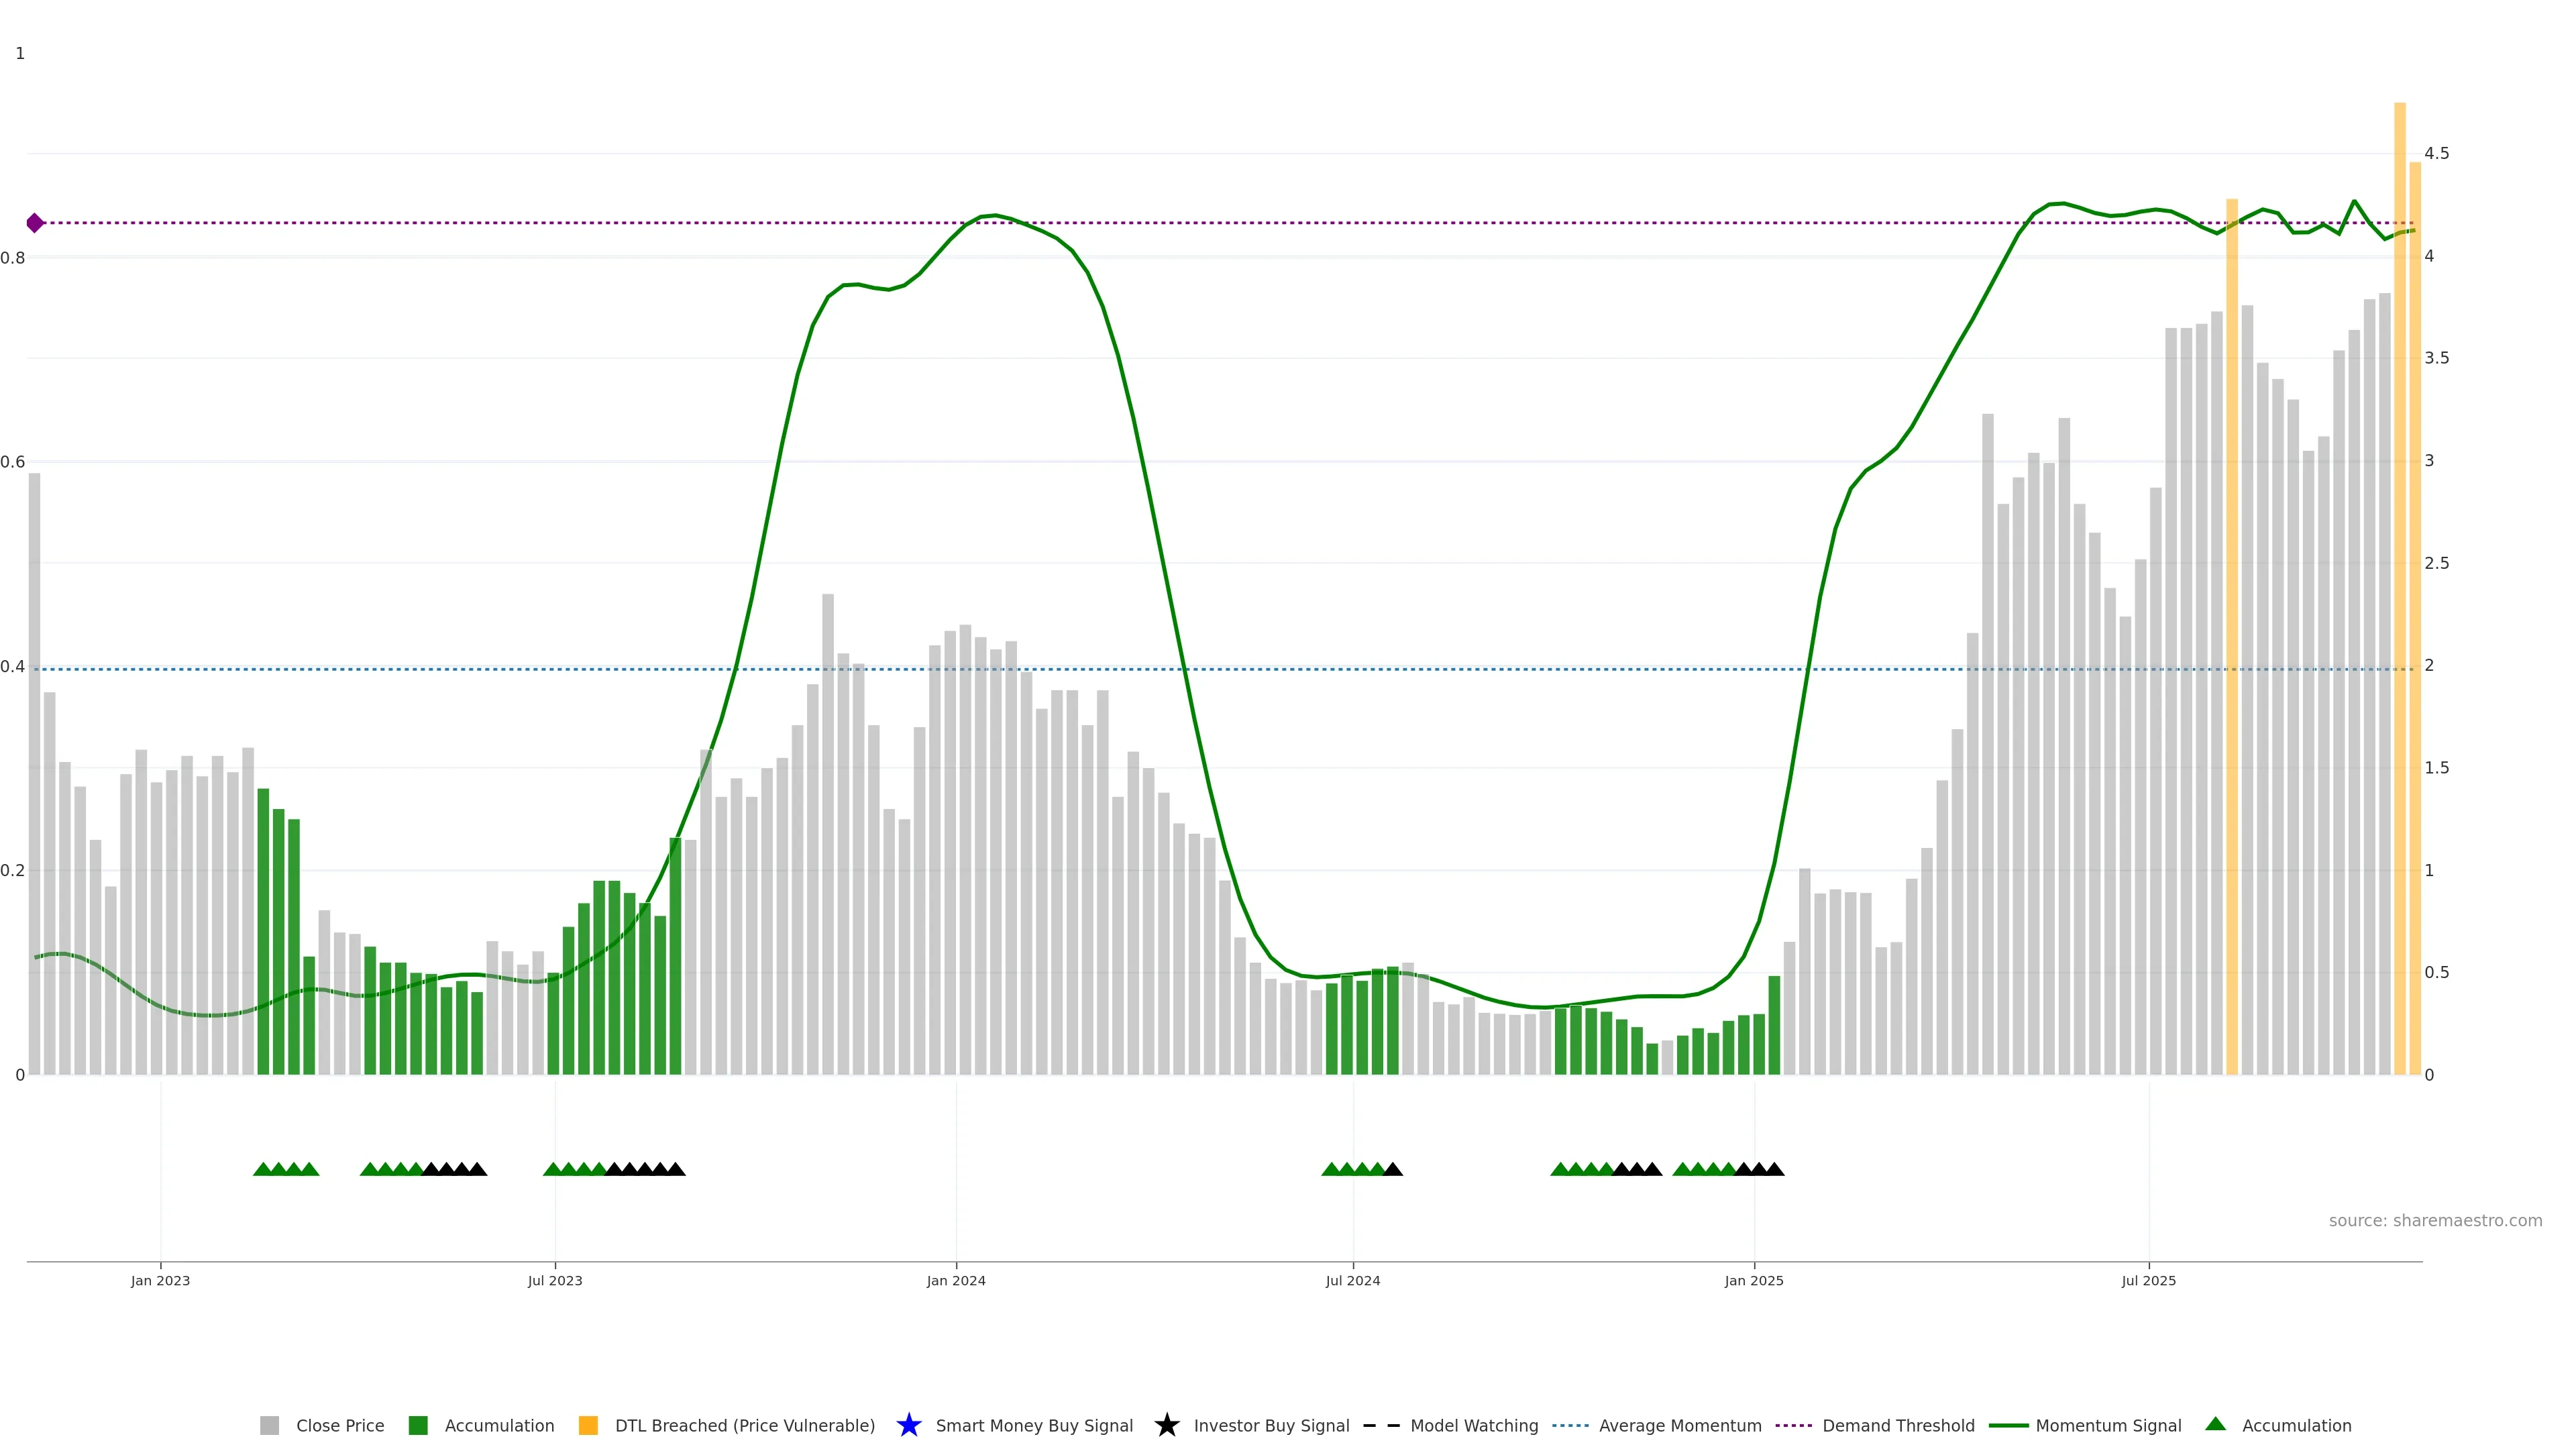Toggle the Momentum Signal legend label
This screenshot has width=2576, height=1449.
click(2108, 1425)
